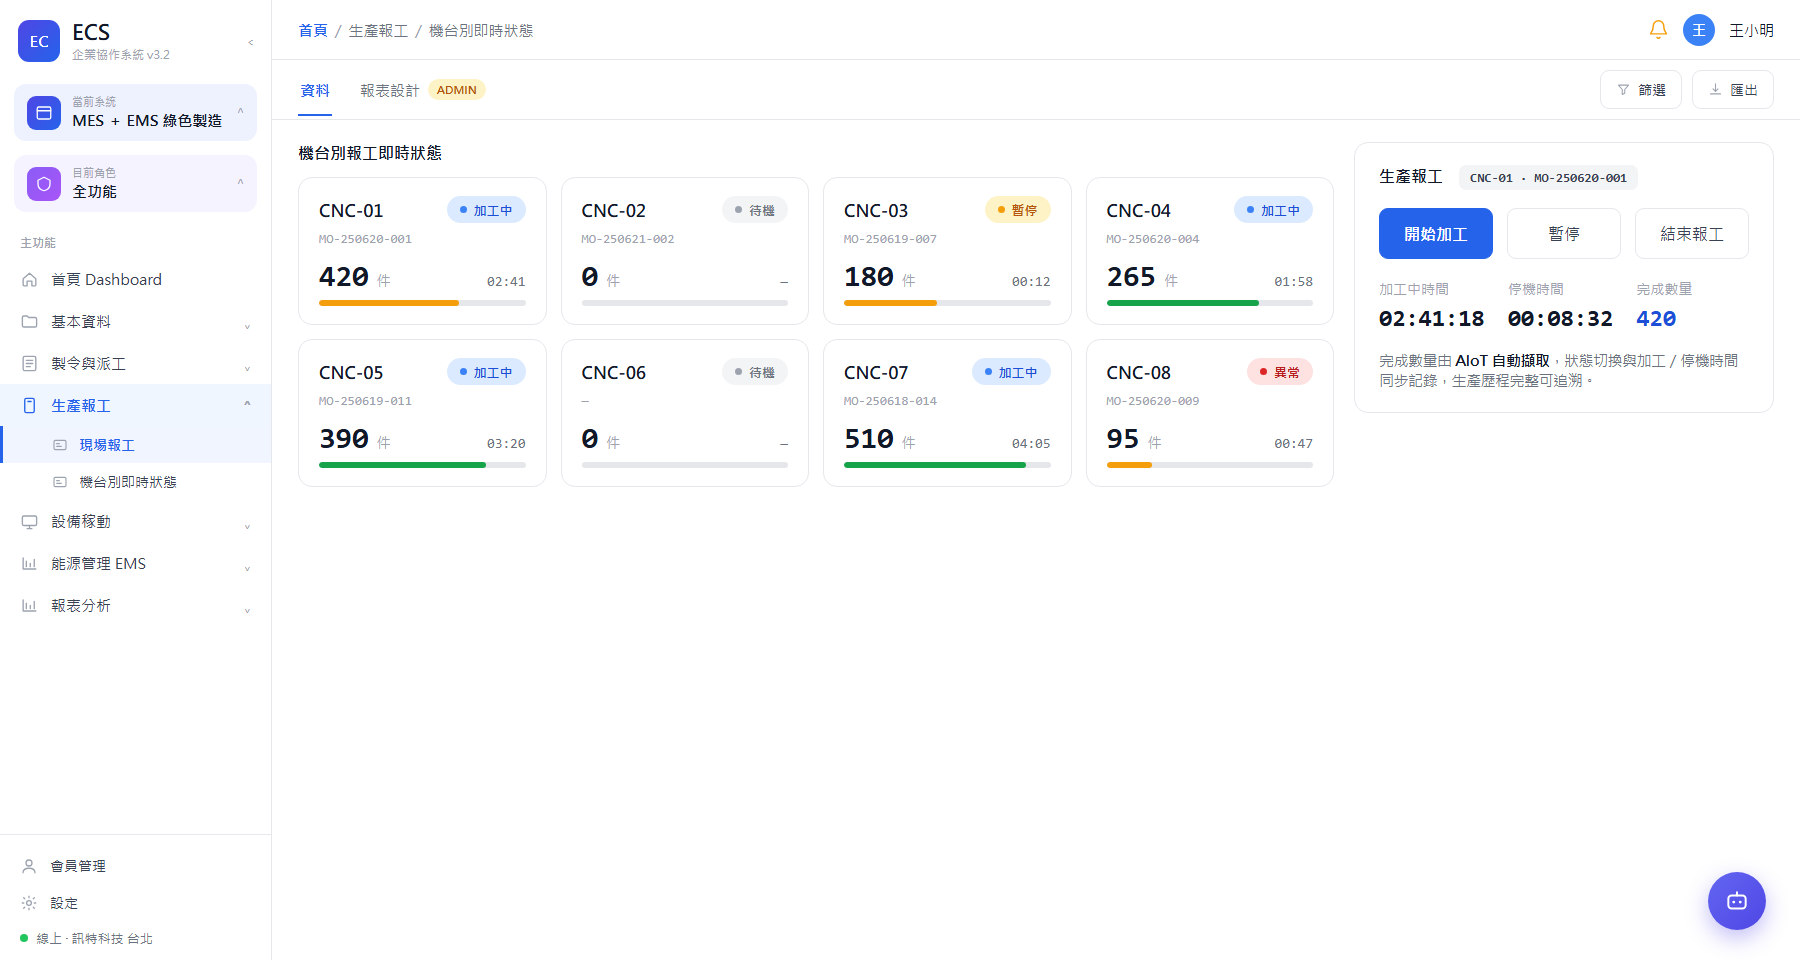Click the current system MES icon
1800x960 pixels.
tap(44, 113)
